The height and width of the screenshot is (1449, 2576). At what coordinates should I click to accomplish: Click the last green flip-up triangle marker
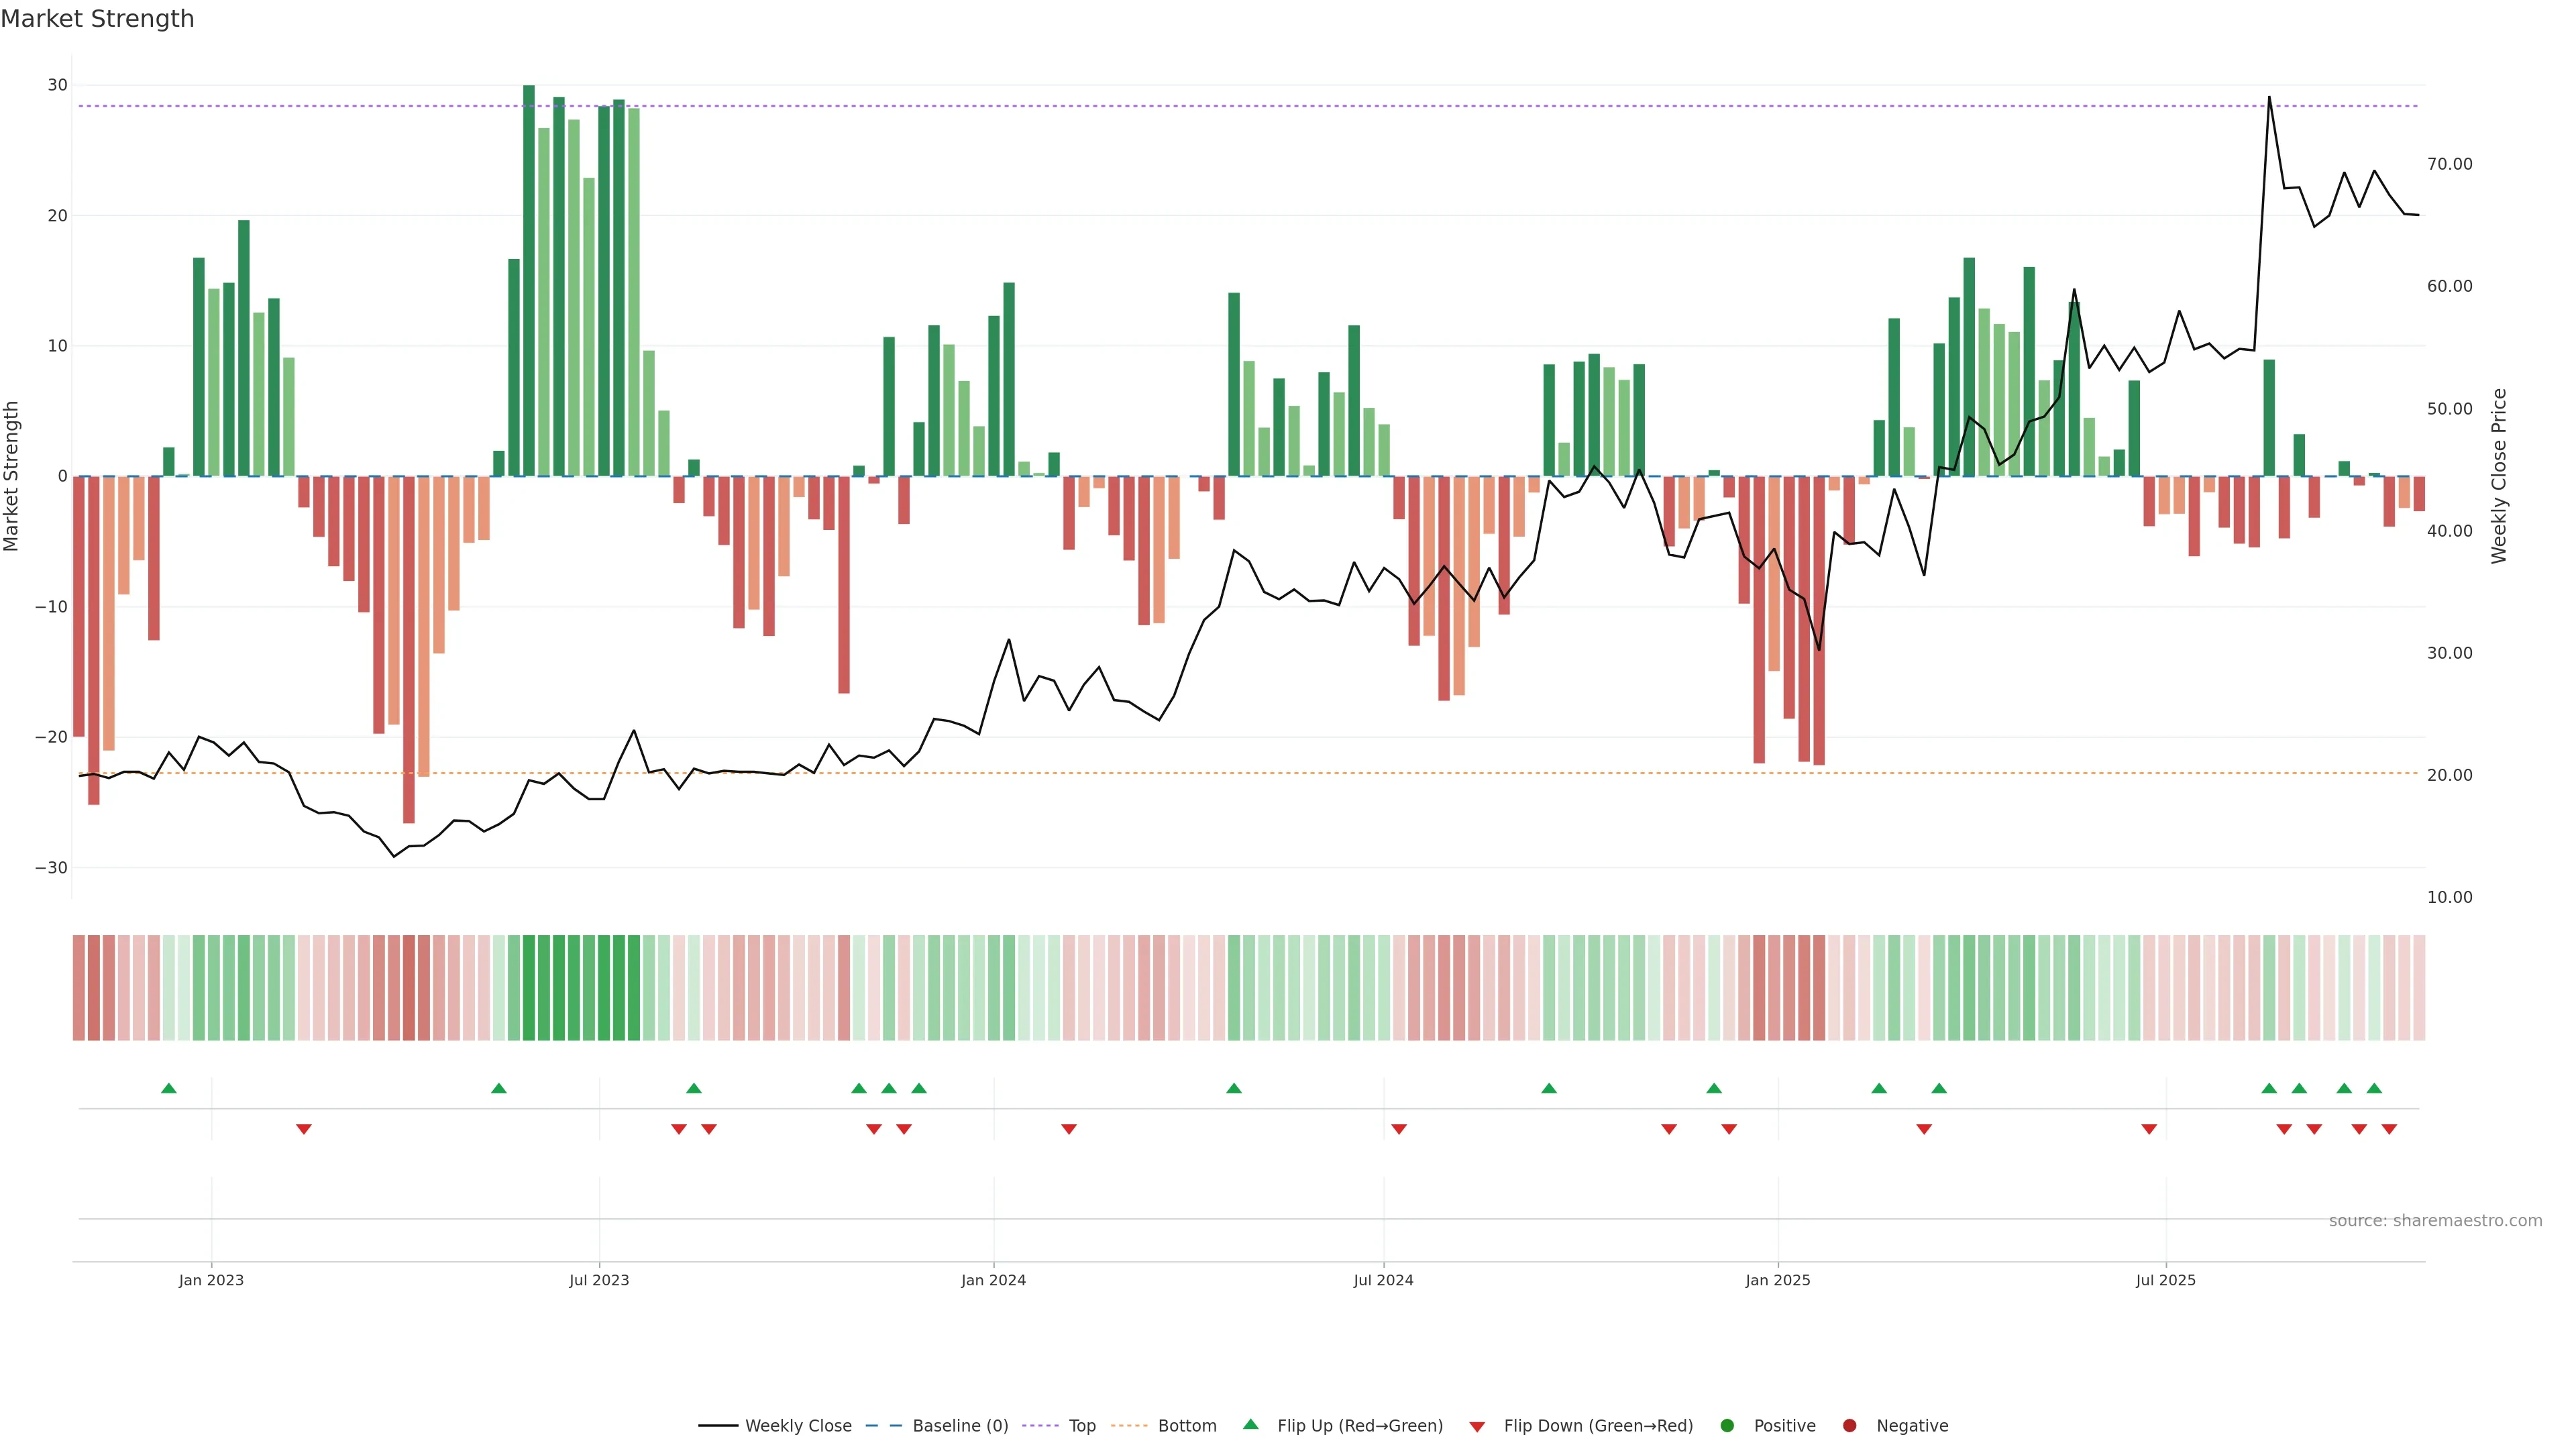click(x=2374, y=1088)
